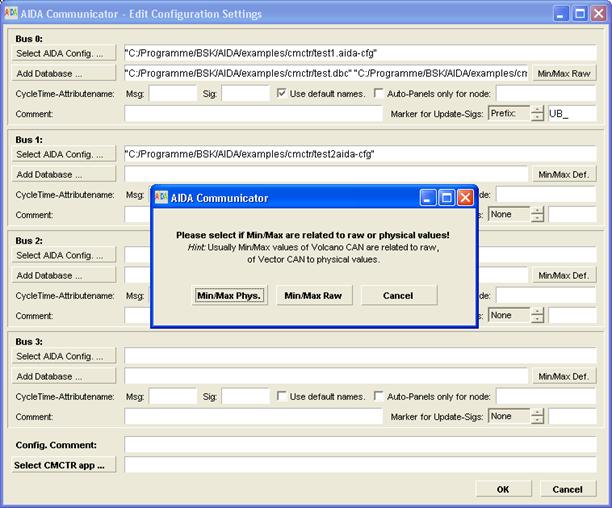The height and width of the screenshot is (508, 612).
Task: Click Bus 3 Msg cycle time field
Action: click(173, 396)
